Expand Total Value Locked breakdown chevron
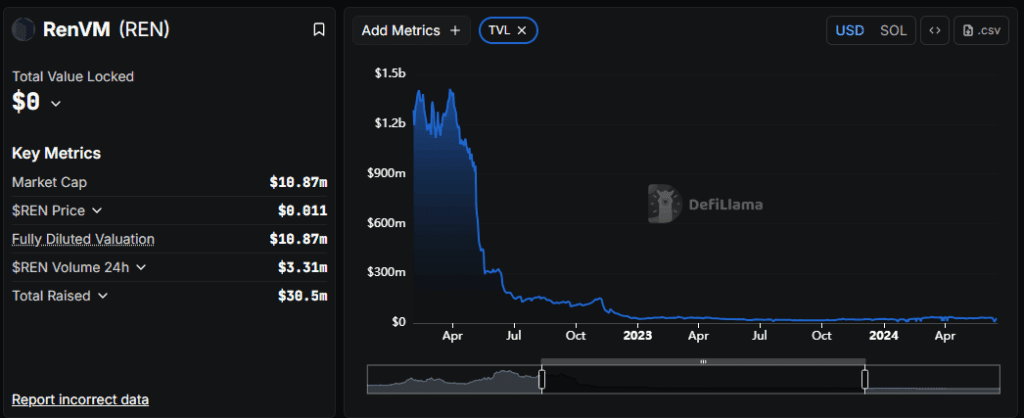1024x418 pixels. (x=56, y=103)
